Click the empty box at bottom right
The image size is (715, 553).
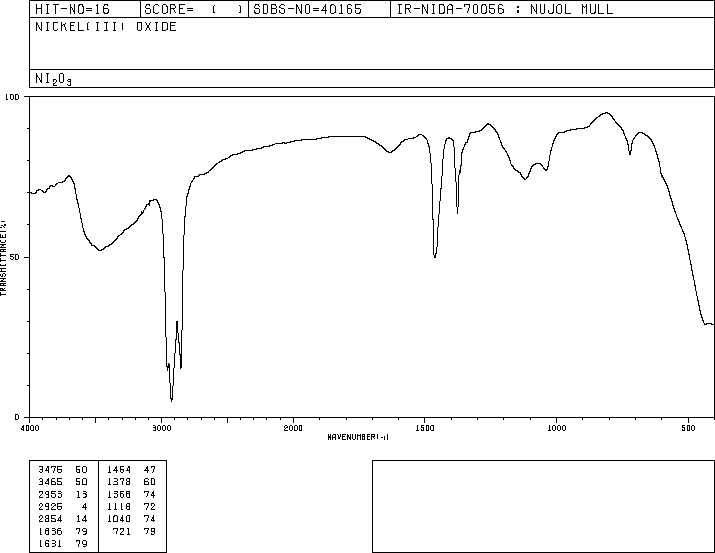pyautogui.click(x=543, y=506)
